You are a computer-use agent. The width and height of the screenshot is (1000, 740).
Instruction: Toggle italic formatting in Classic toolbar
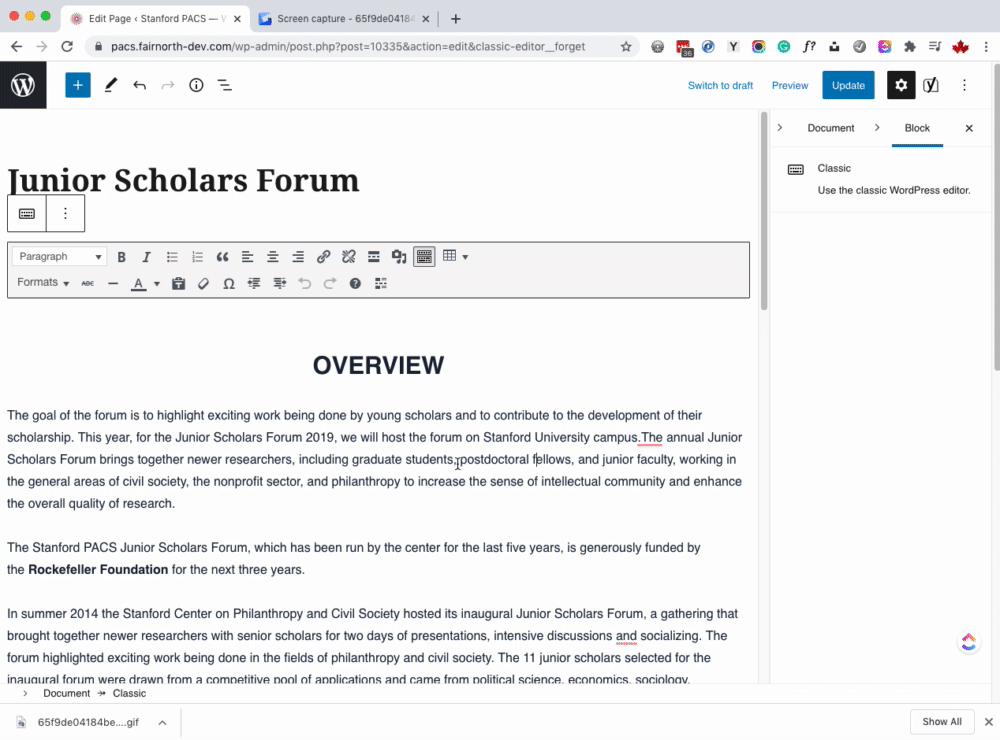pos(146,256)
